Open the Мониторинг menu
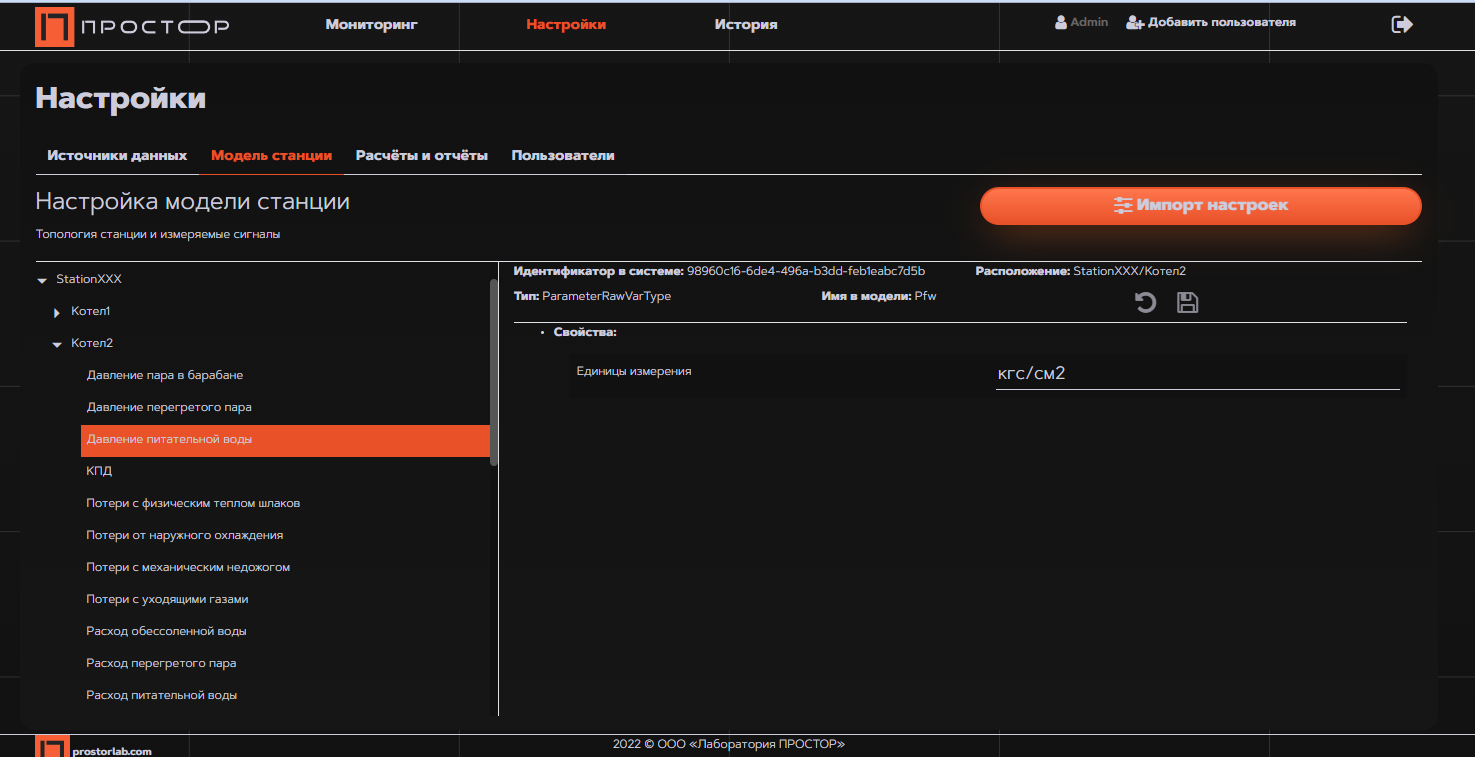Image resolution: width=1475 pixels, height=757 pixels. (x=371, y=25)
